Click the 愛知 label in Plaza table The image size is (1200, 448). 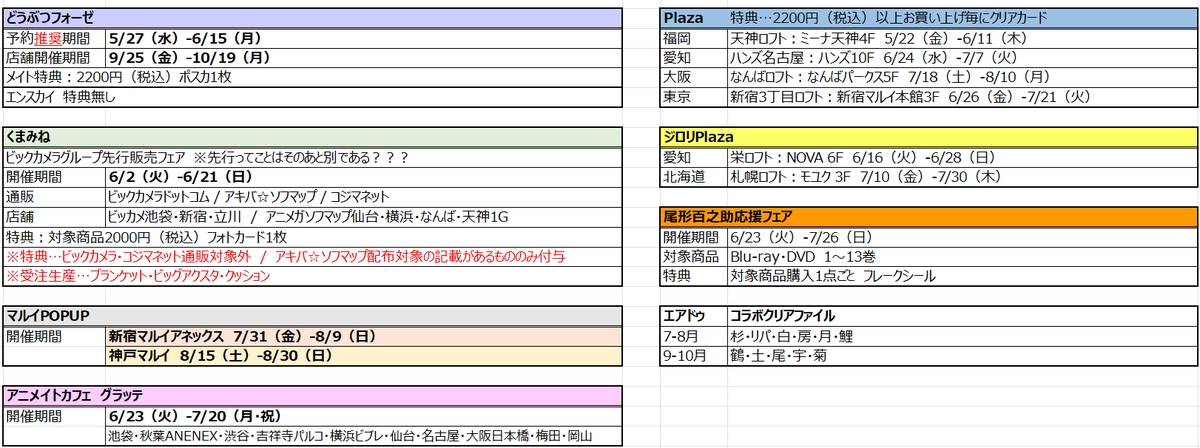(x=693, y=57)
